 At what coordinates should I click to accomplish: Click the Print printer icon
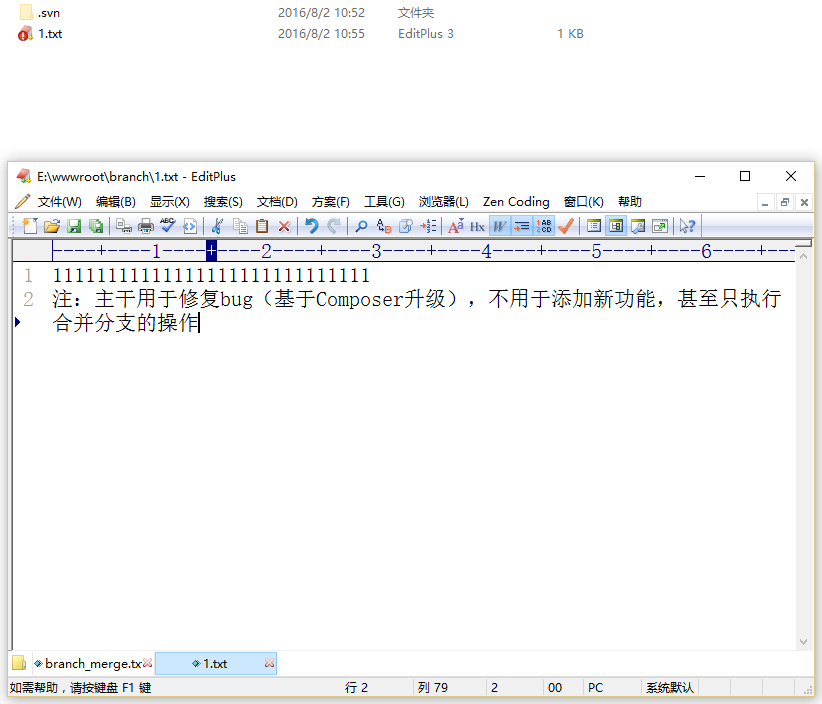146,226
